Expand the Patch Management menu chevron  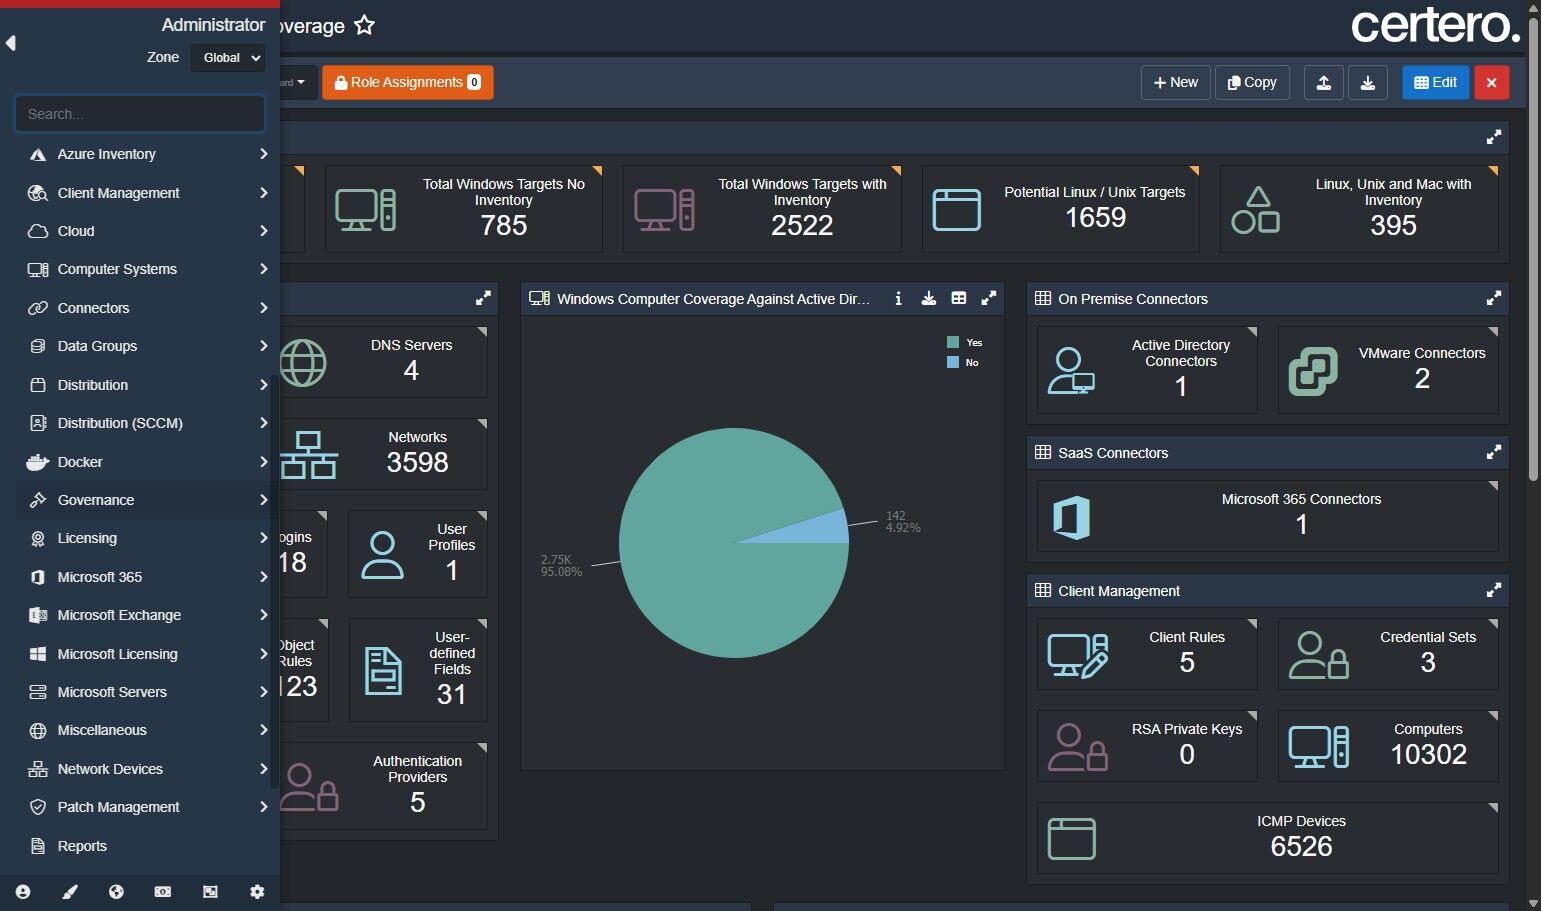263,807
